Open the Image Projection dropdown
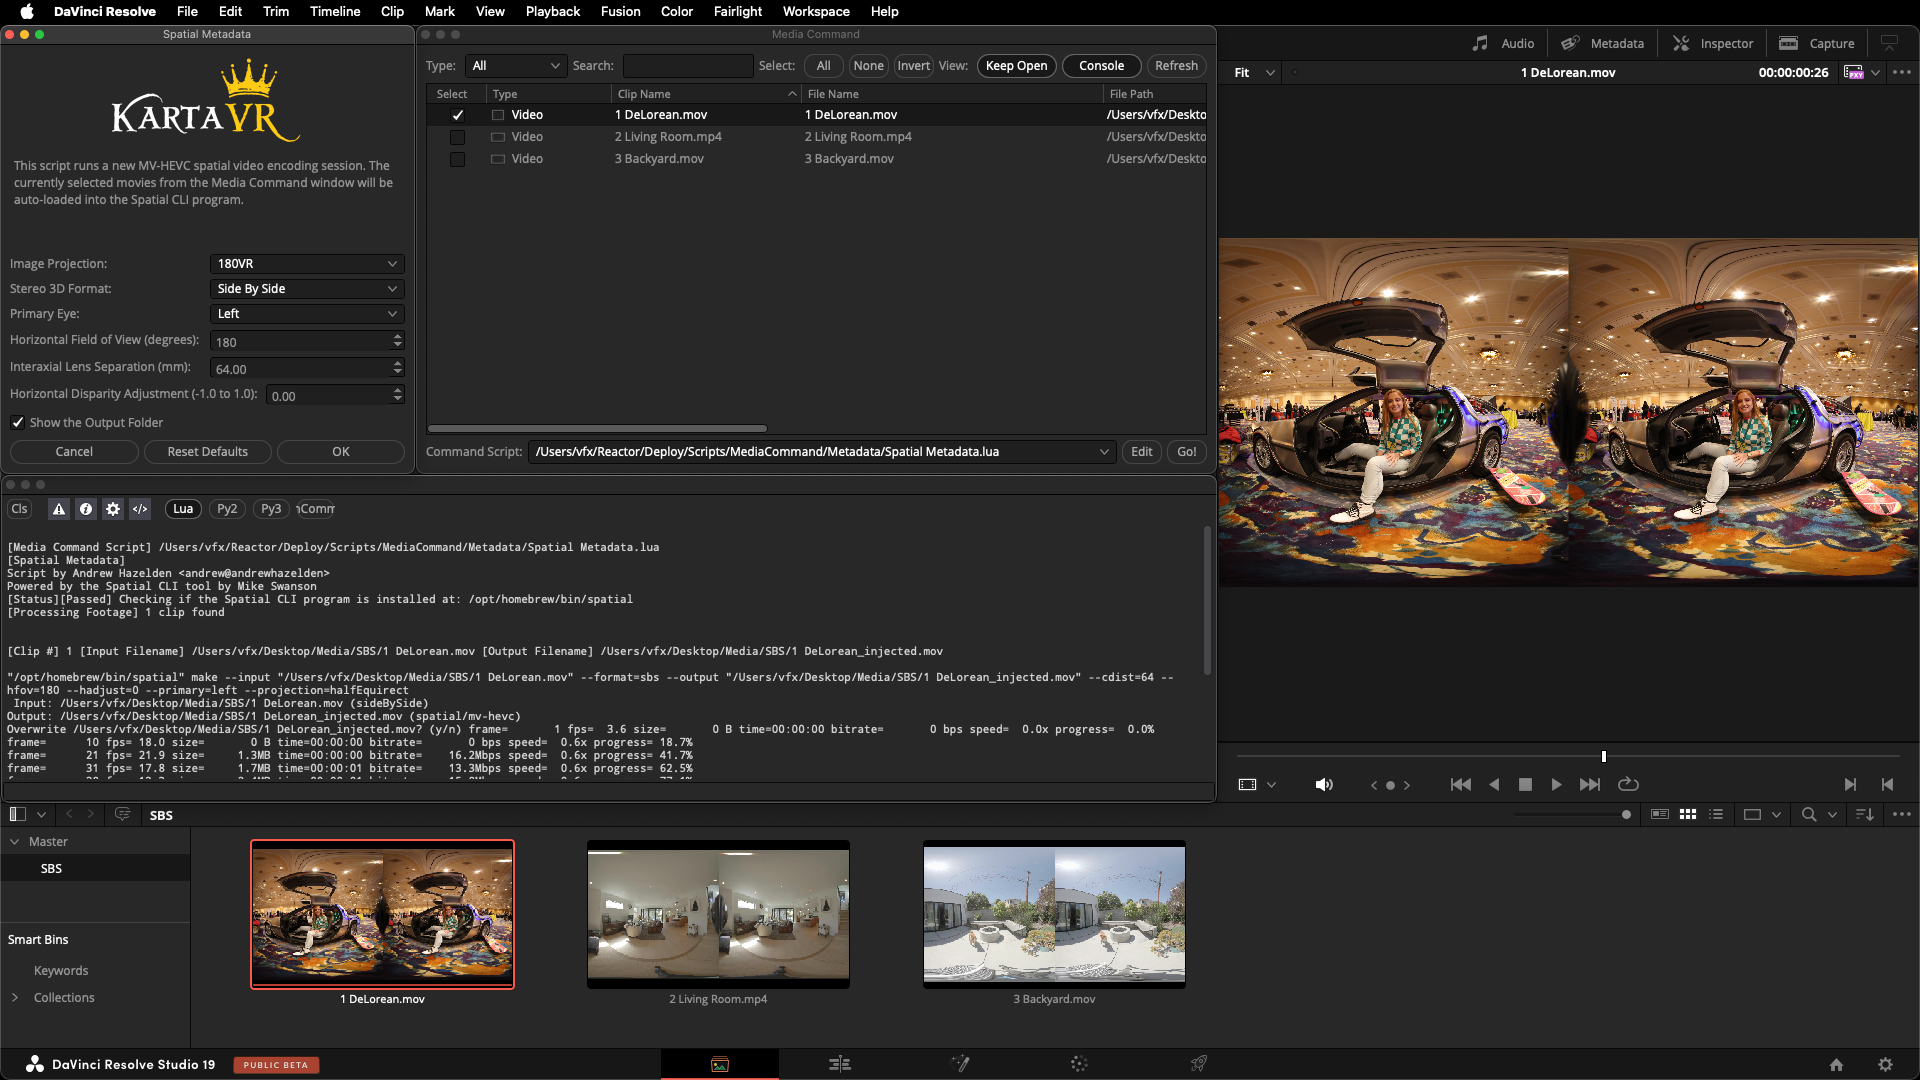1920x1080 pixels. (306, 264)
